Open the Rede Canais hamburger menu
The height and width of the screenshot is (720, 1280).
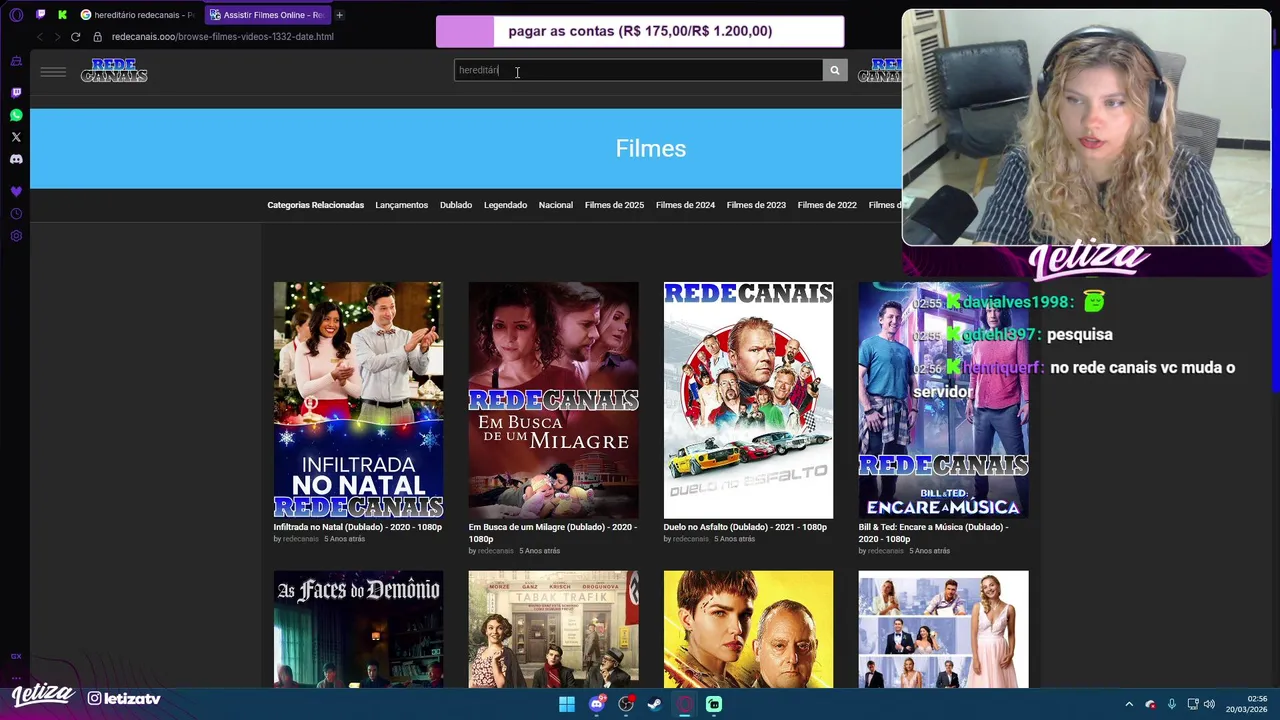tap(53, 71)
